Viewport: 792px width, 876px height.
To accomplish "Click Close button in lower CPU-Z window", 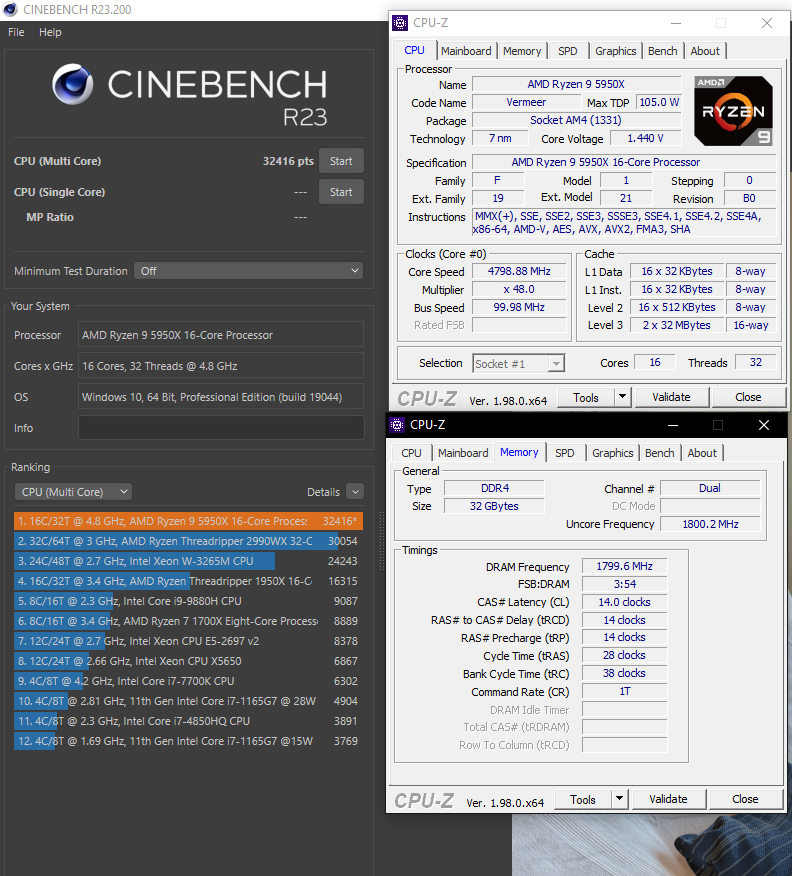I will tap(745, 799).
